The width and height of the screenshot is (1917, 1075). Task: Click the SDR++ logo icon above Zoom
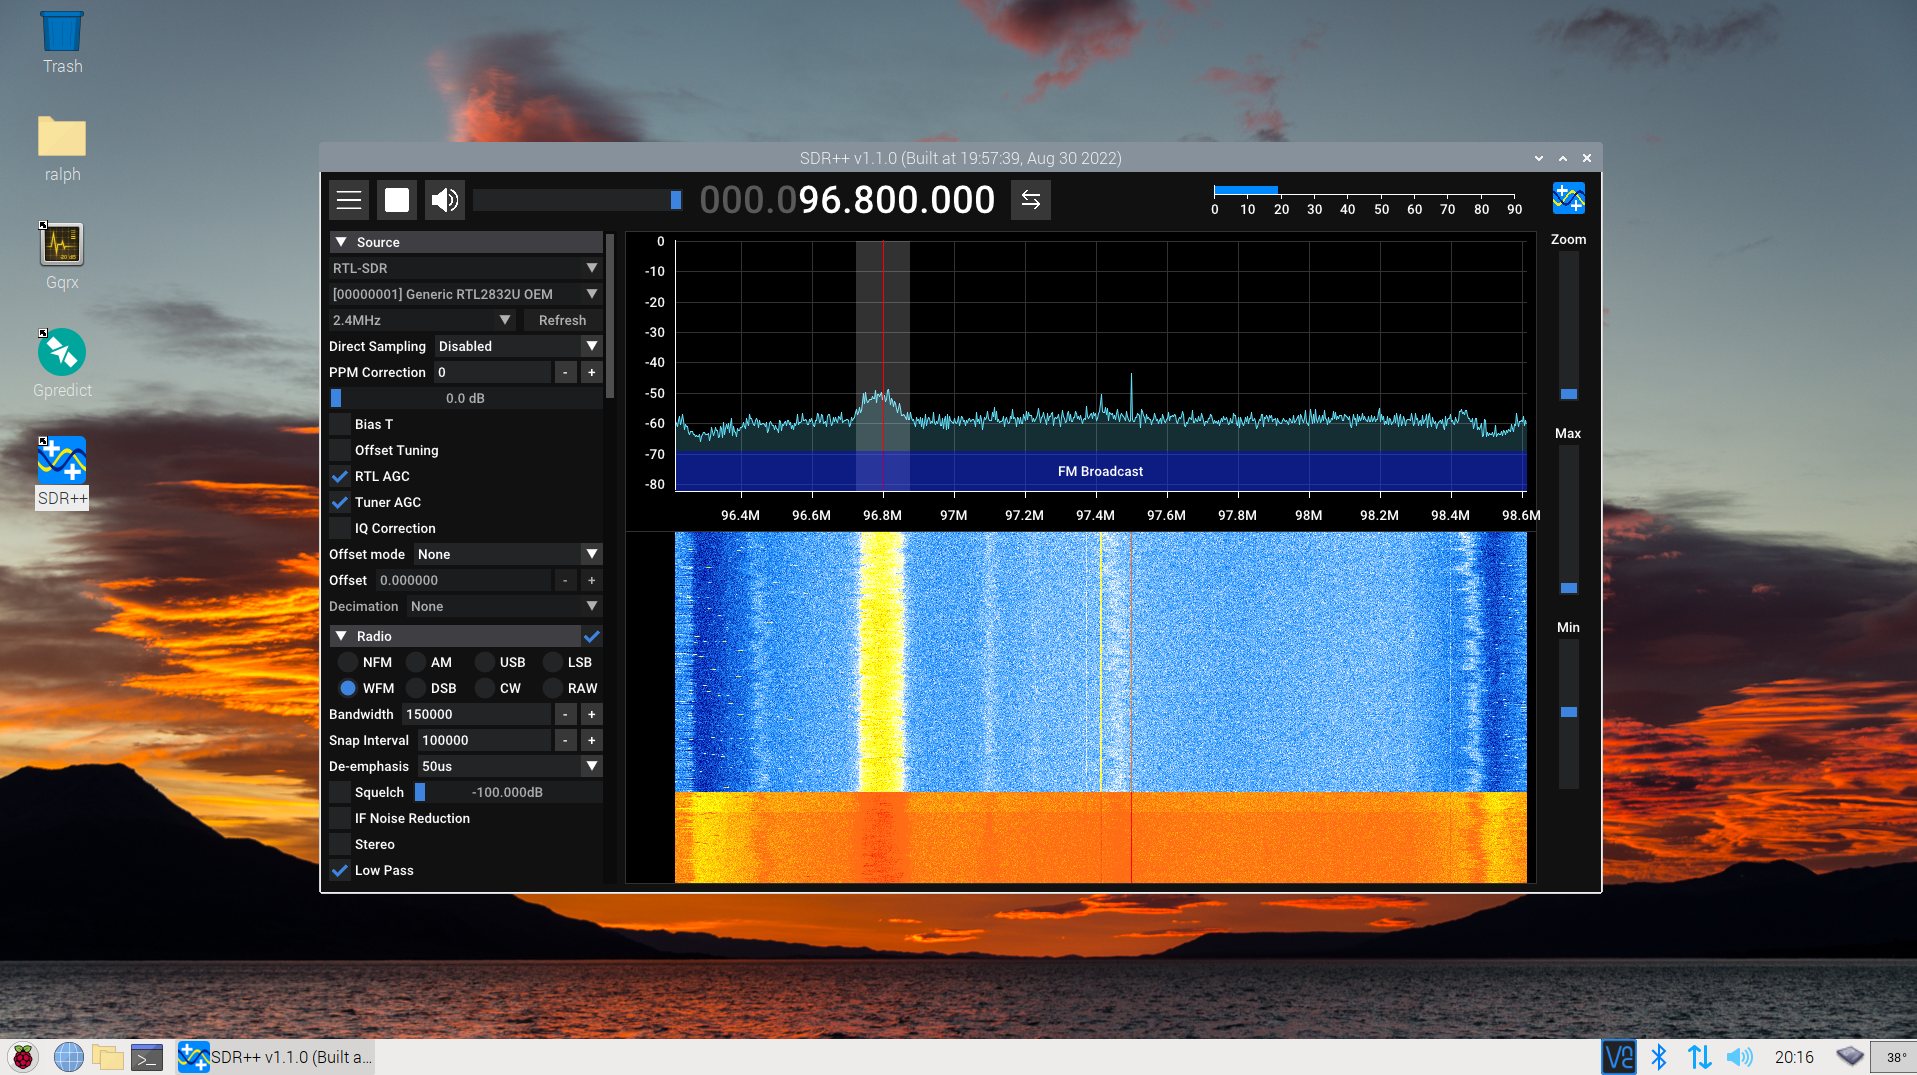pos(1568,198)
